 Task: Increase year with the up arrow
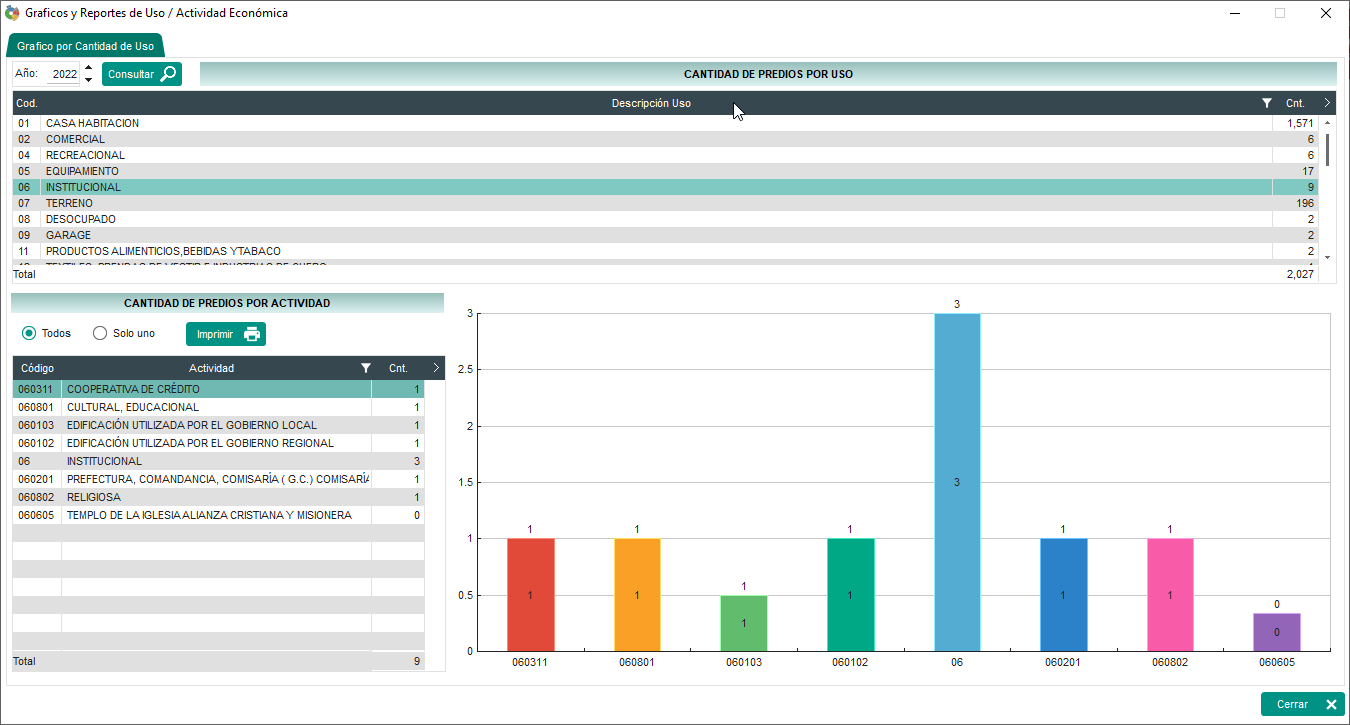click(x=88, y=68)
